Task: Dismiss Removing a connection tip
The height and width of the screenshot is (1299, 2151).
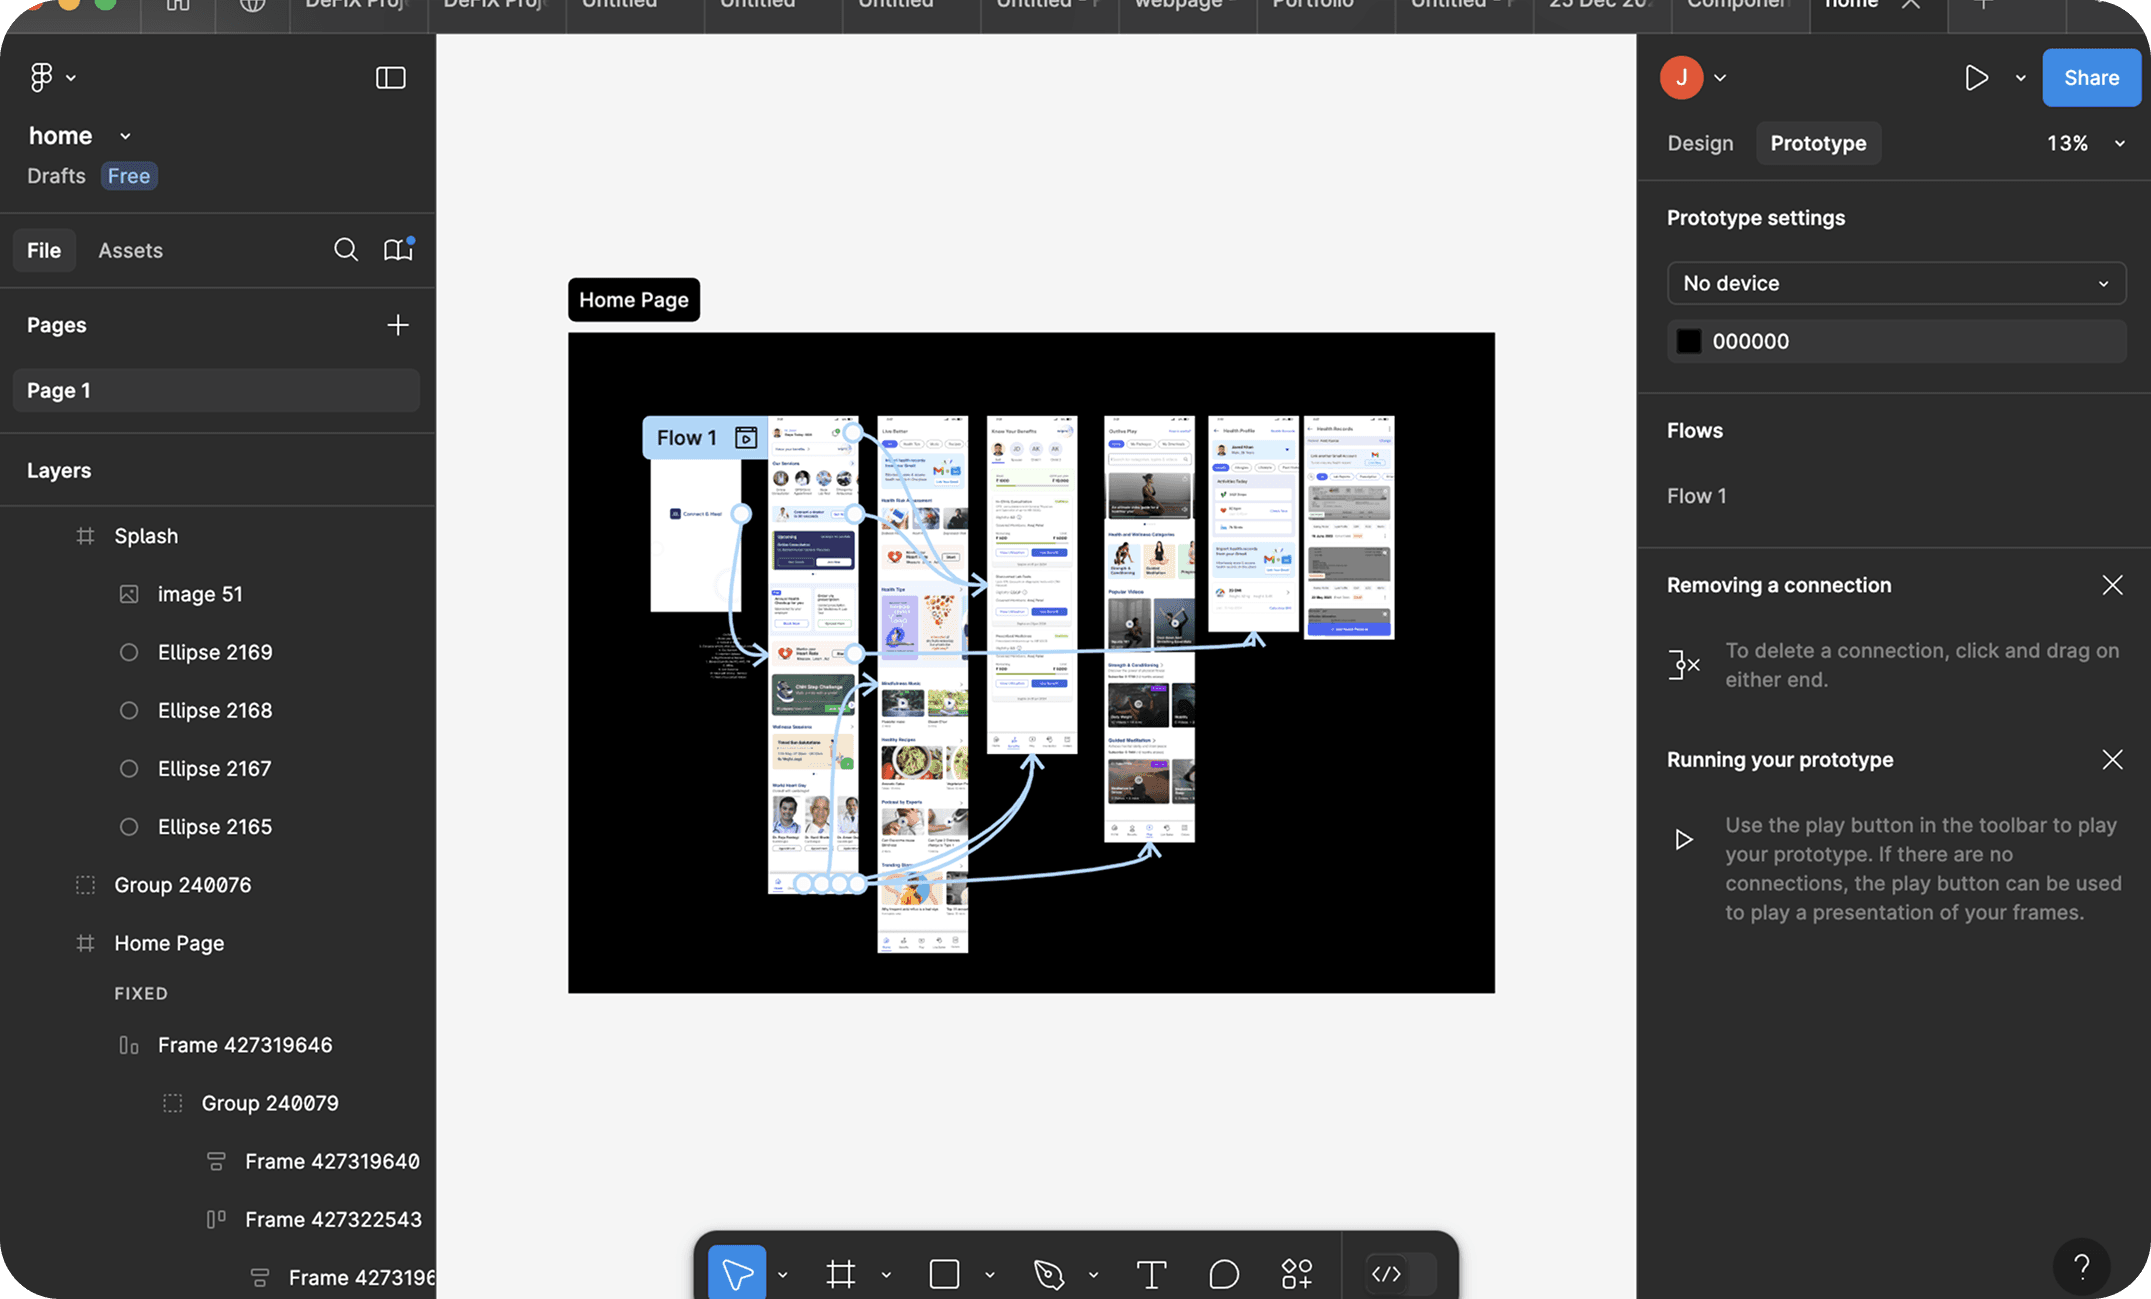Action: 2112,585
